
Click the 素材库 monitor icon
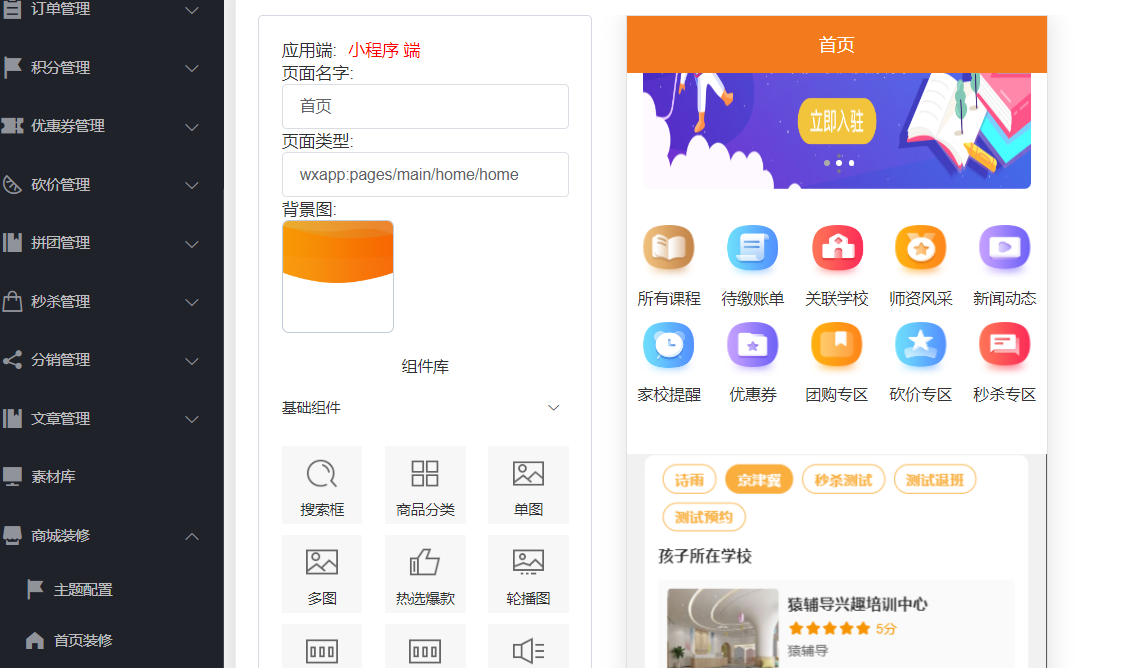pos(12,476)
